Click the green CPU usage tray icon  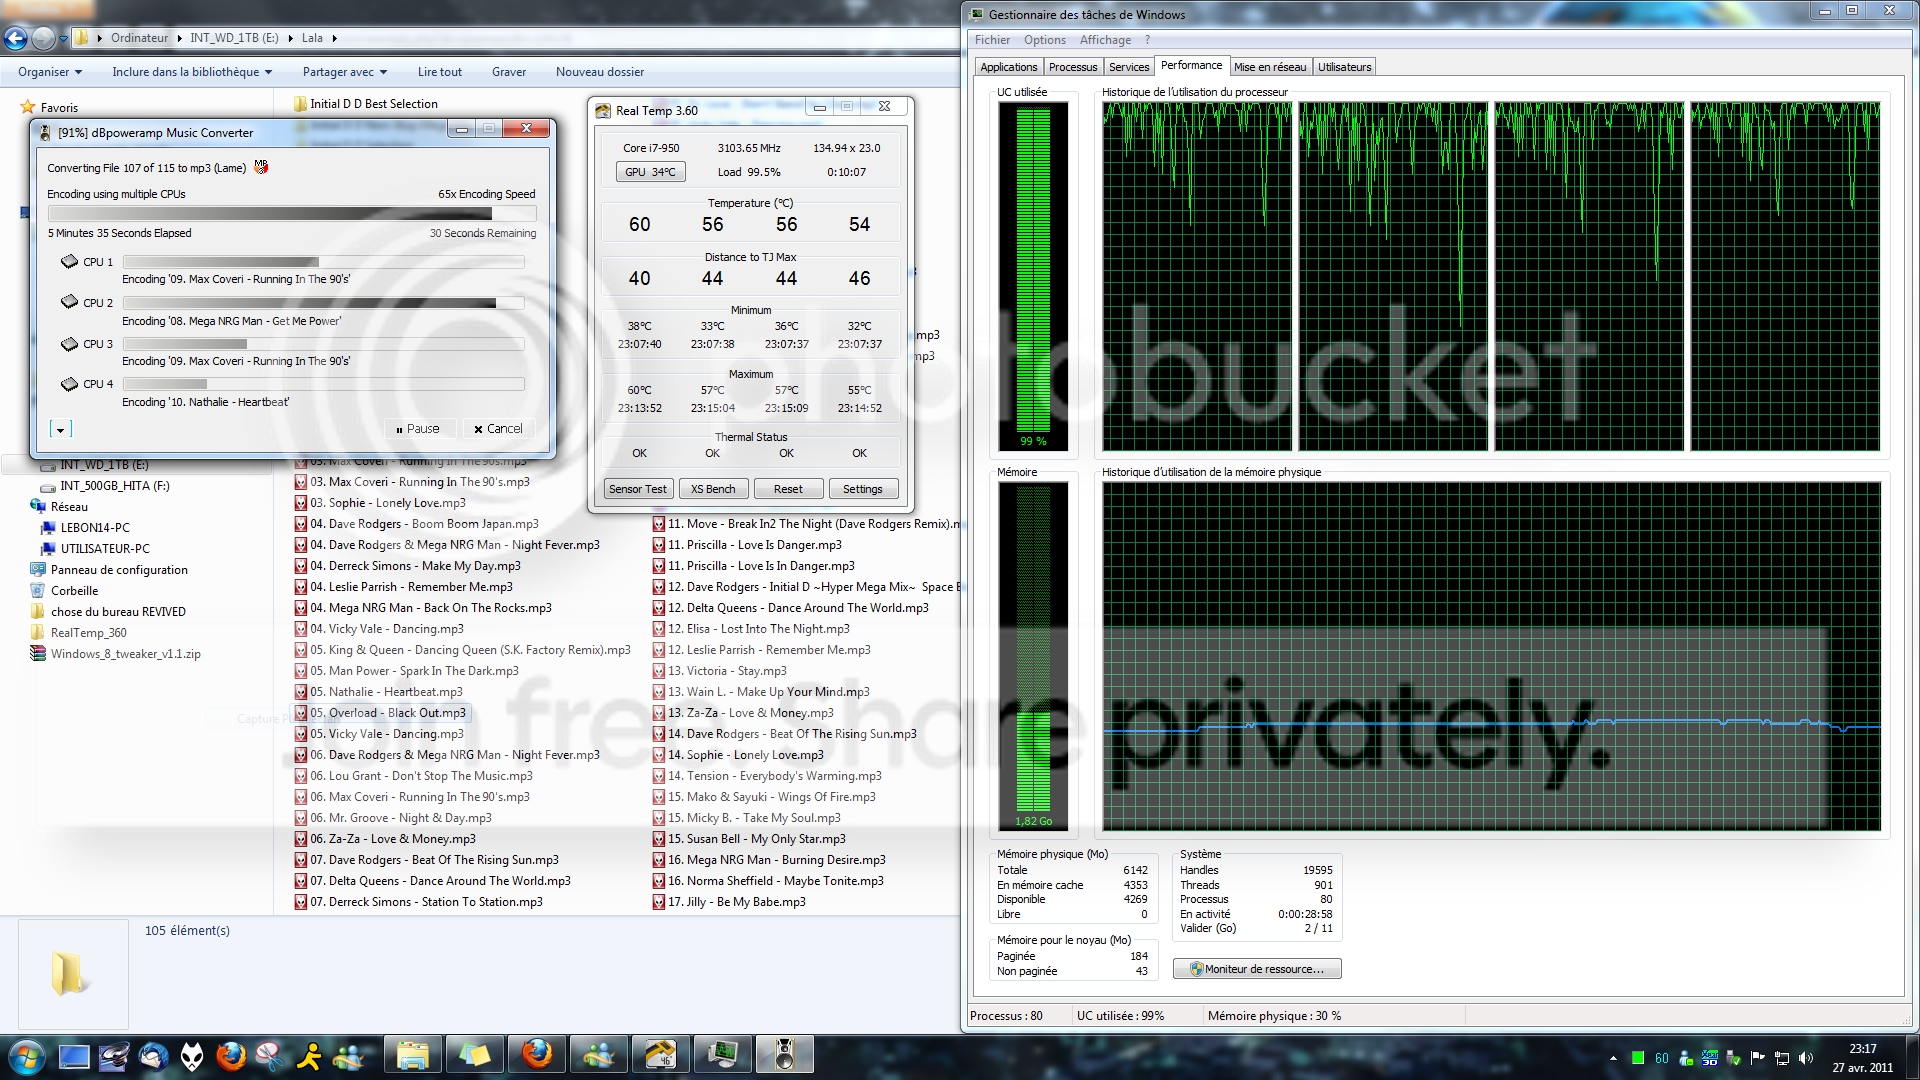tap(1638, 1058)
